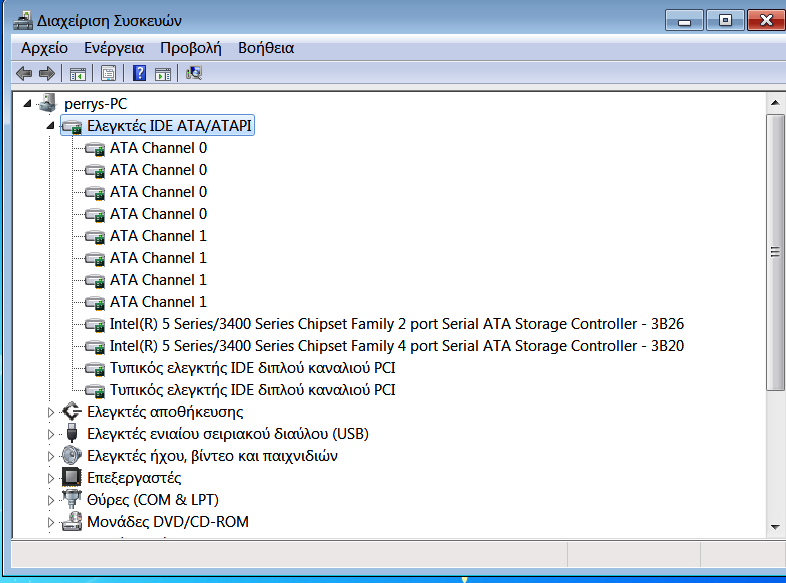Select the Ελεγκτές IDE ATA/ATAPI label
Viewport: 786px width, 583px height.
click(169, 125)
